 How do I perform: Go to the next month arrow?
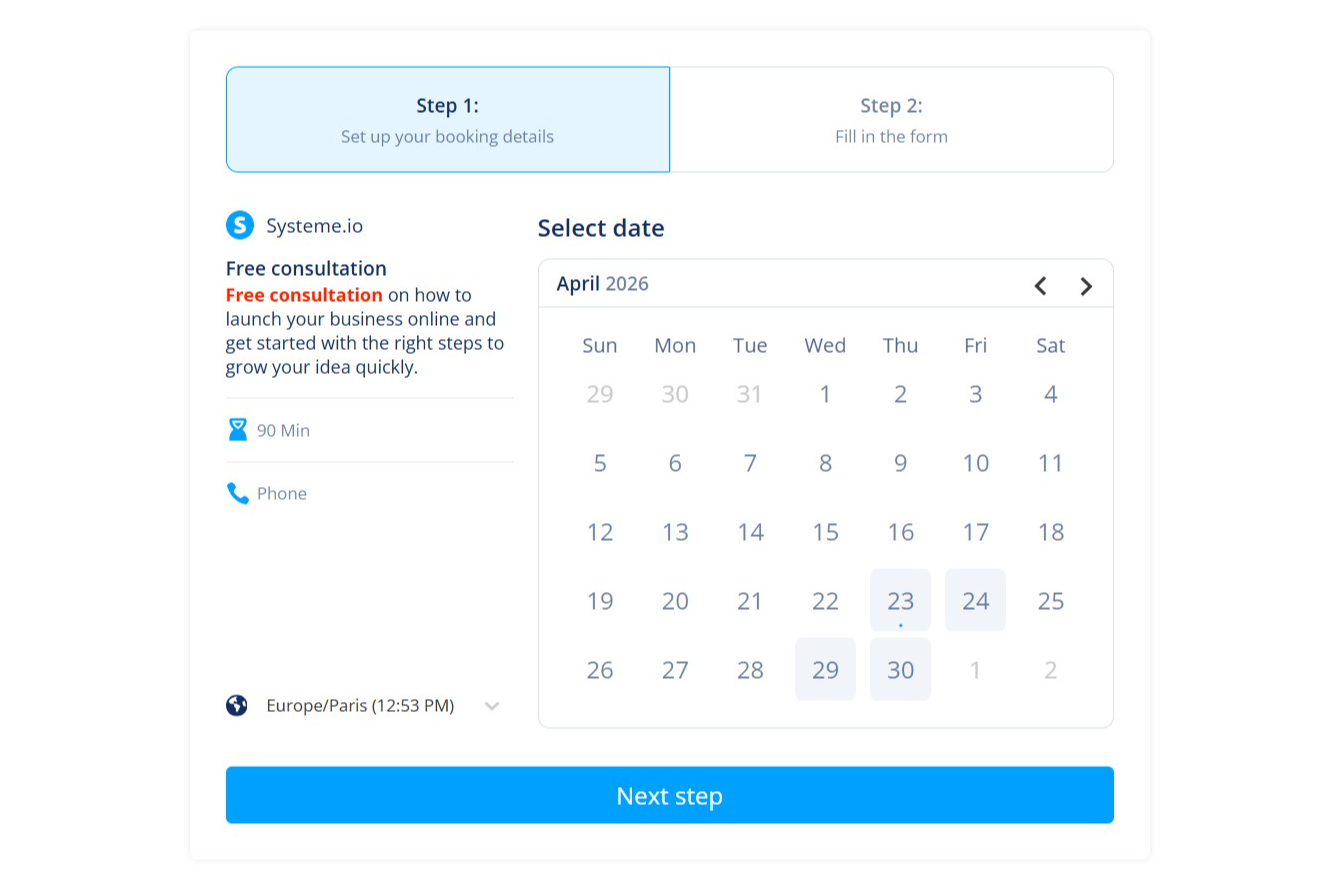(1086, 286)
